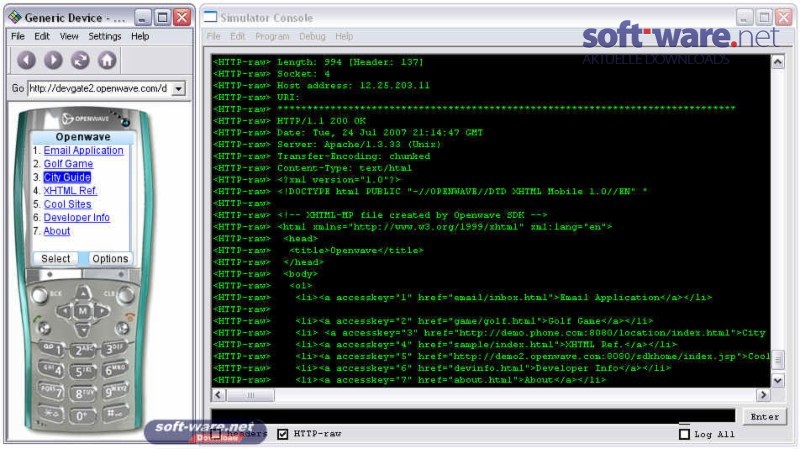Click the phone's number 1 key
Screen dimensions: 800x449
click(x=52, y=349)
